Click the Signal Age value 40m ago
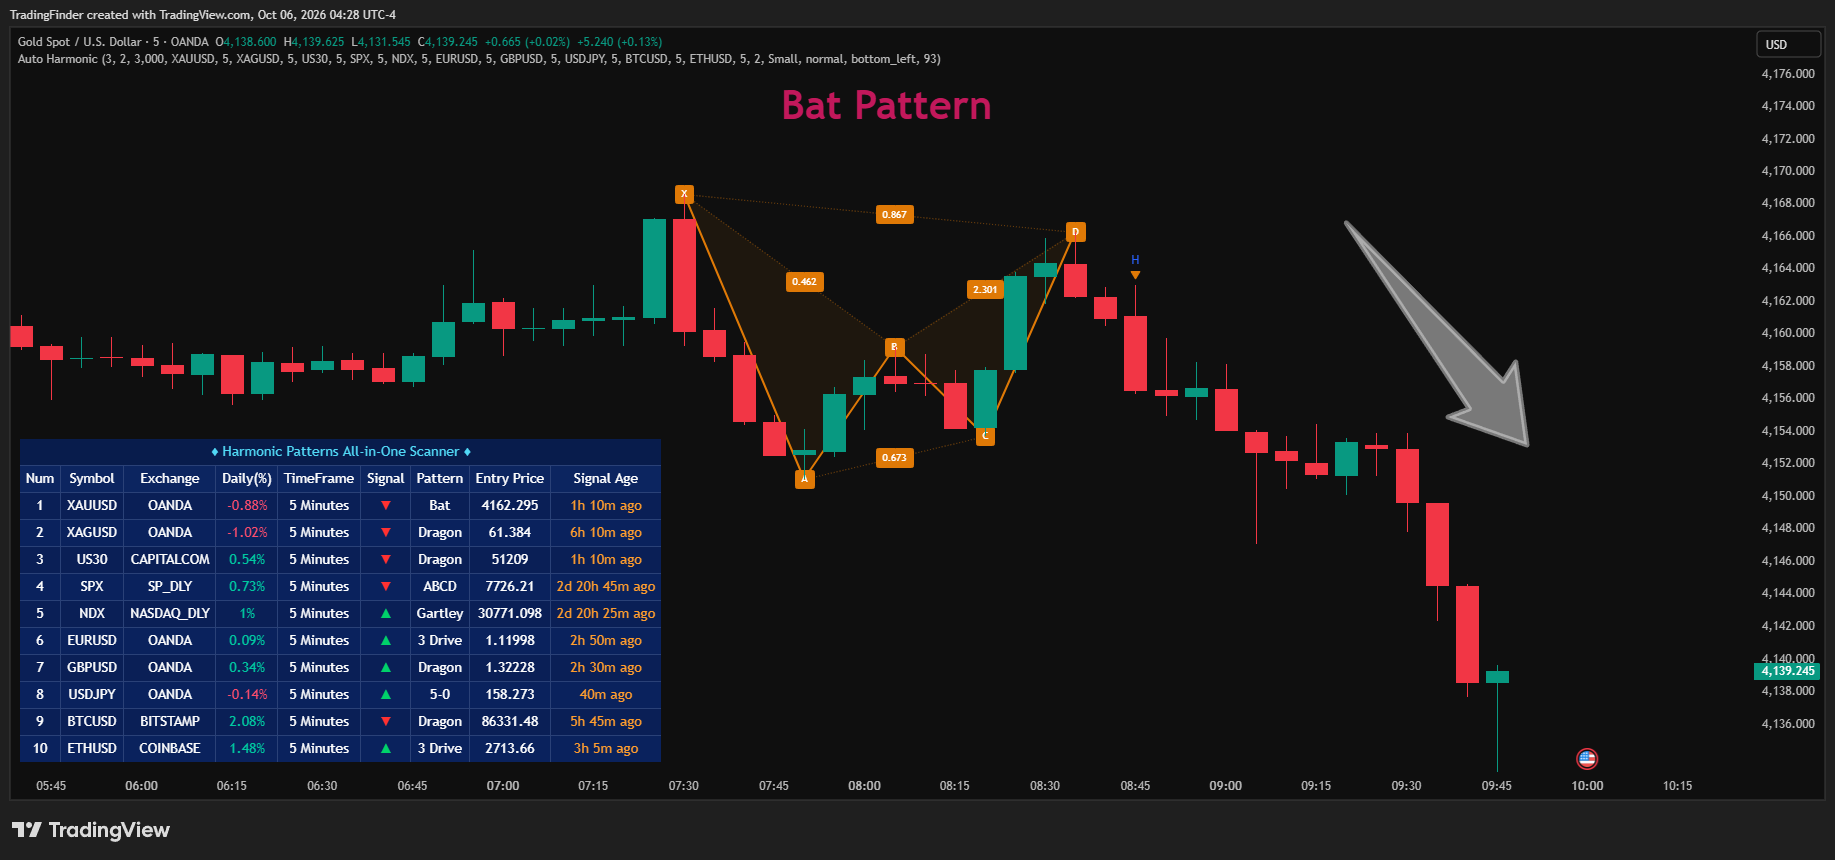The height and width of the screenshot is (860, 1835). tap(606, 695)
